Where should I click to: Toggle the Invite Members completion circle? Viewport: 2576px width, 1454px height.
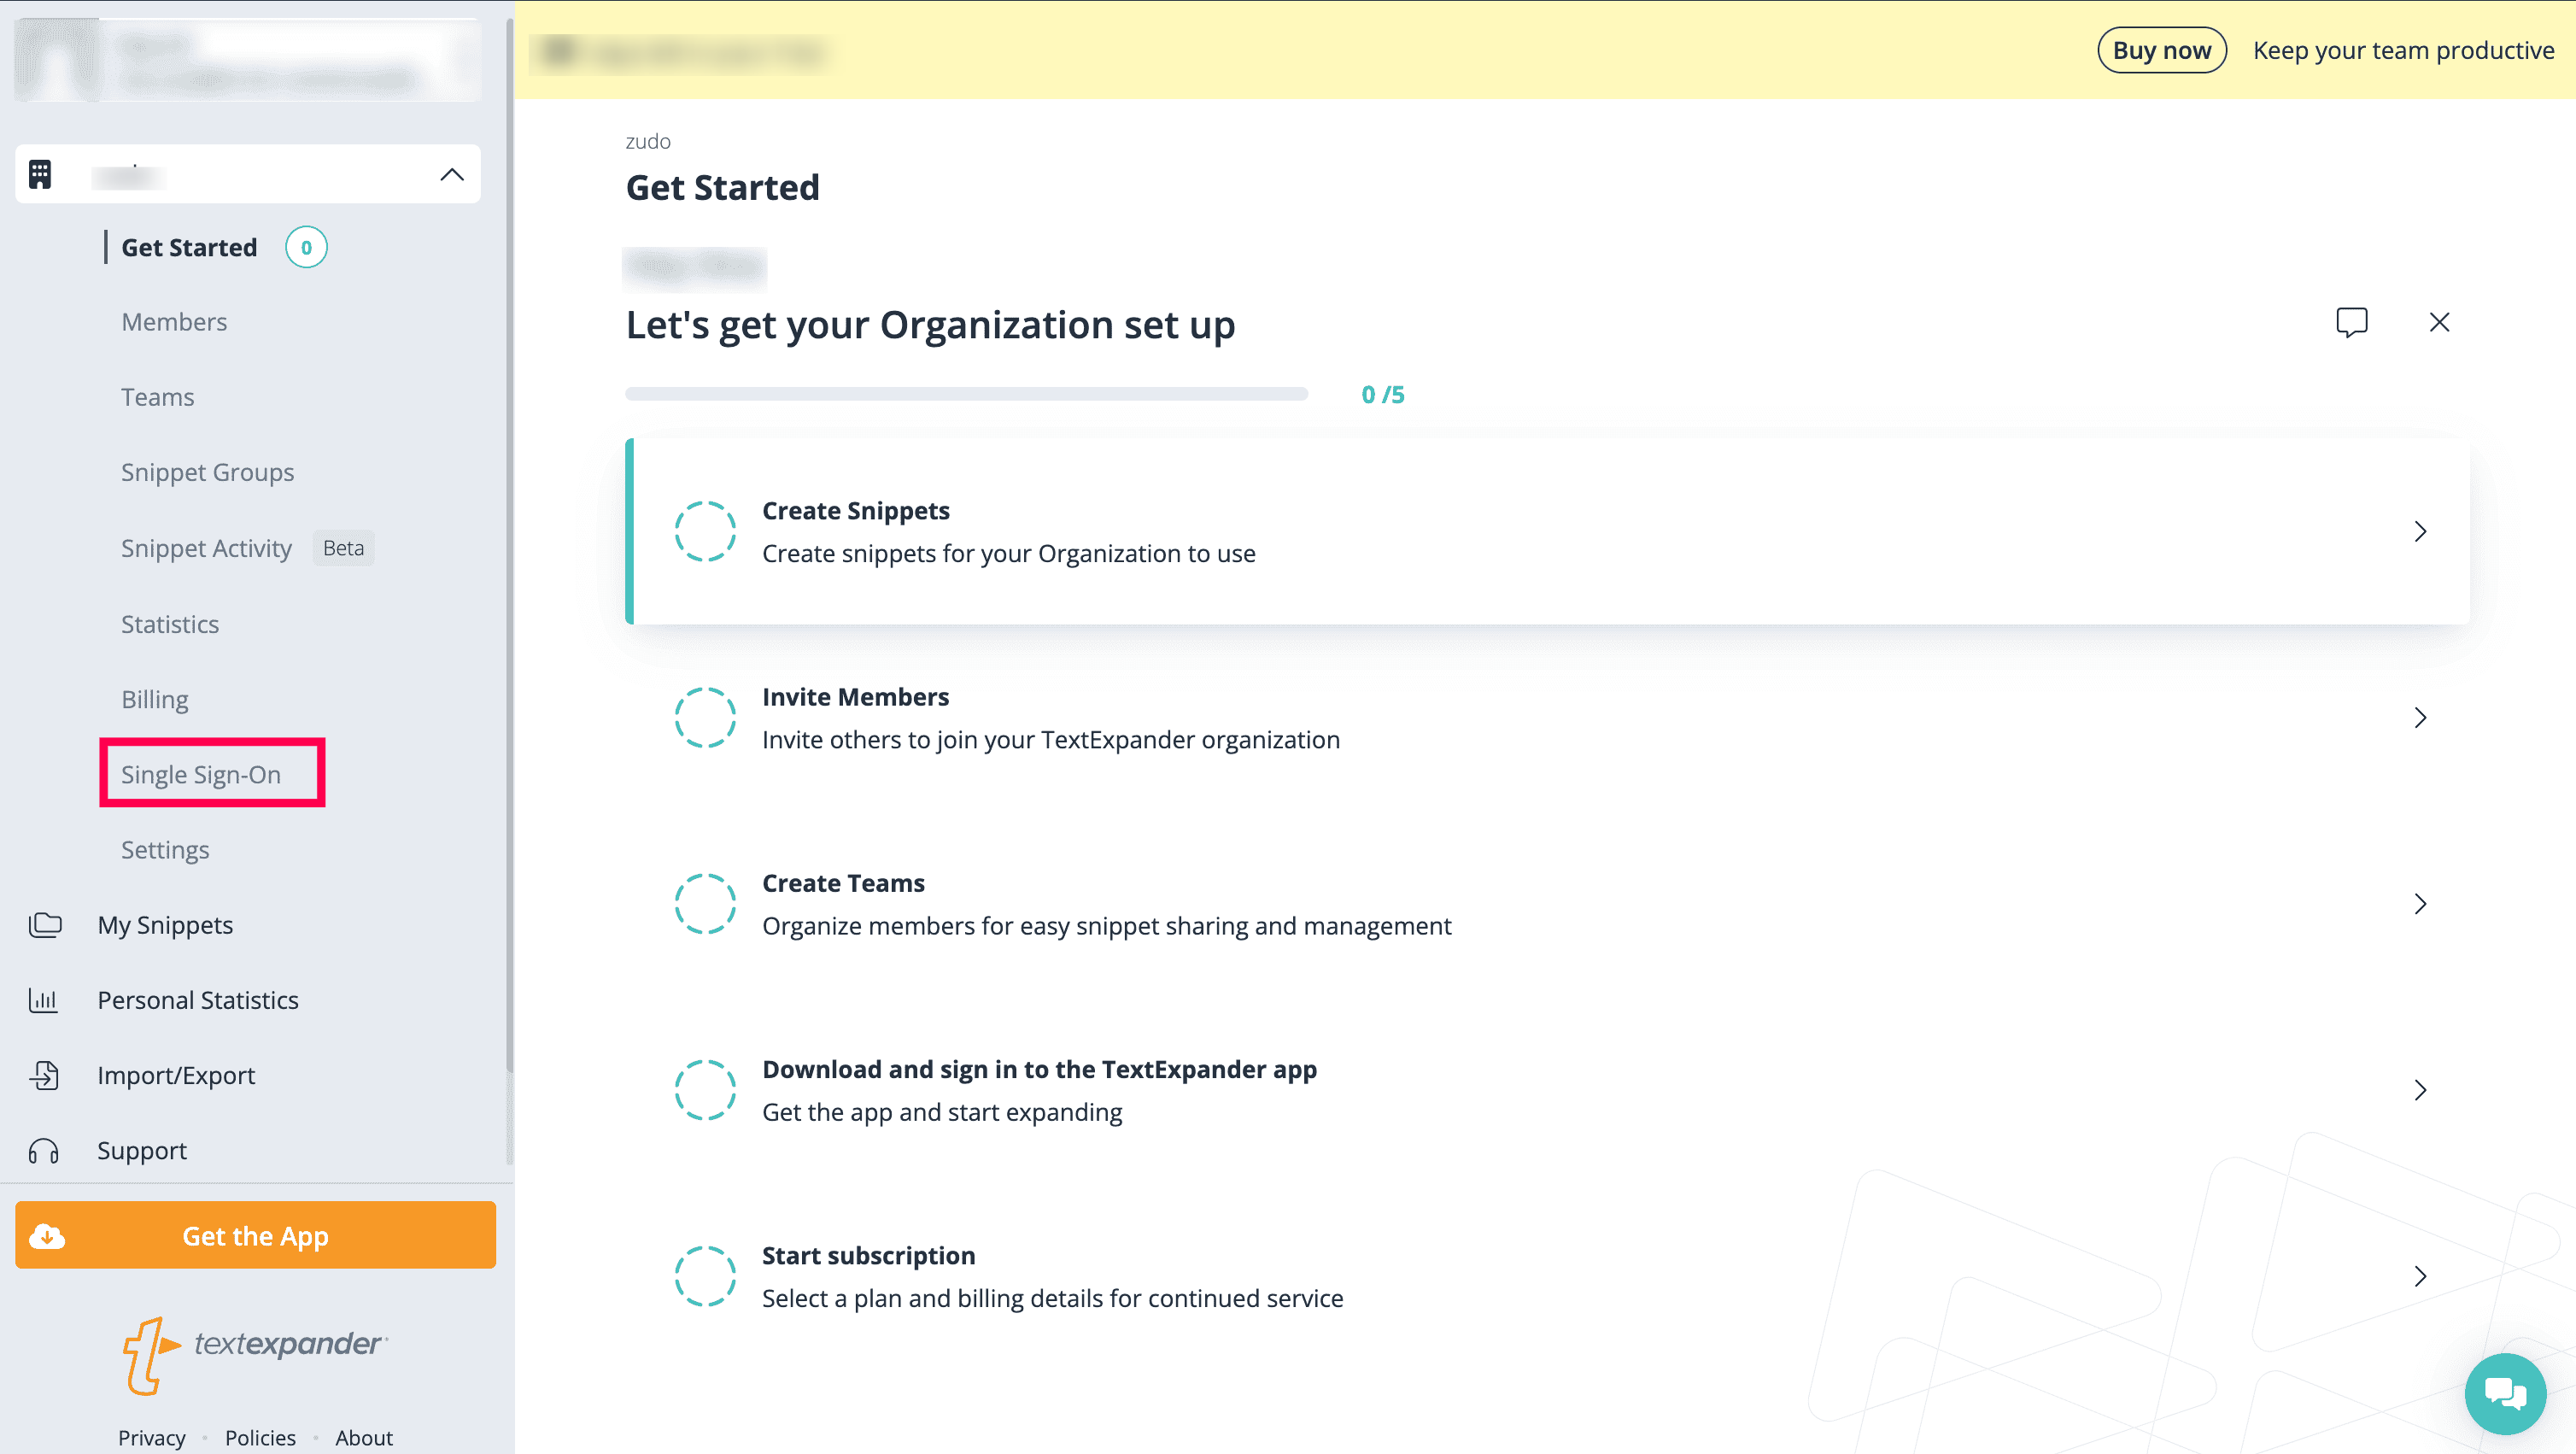(705, 717)
